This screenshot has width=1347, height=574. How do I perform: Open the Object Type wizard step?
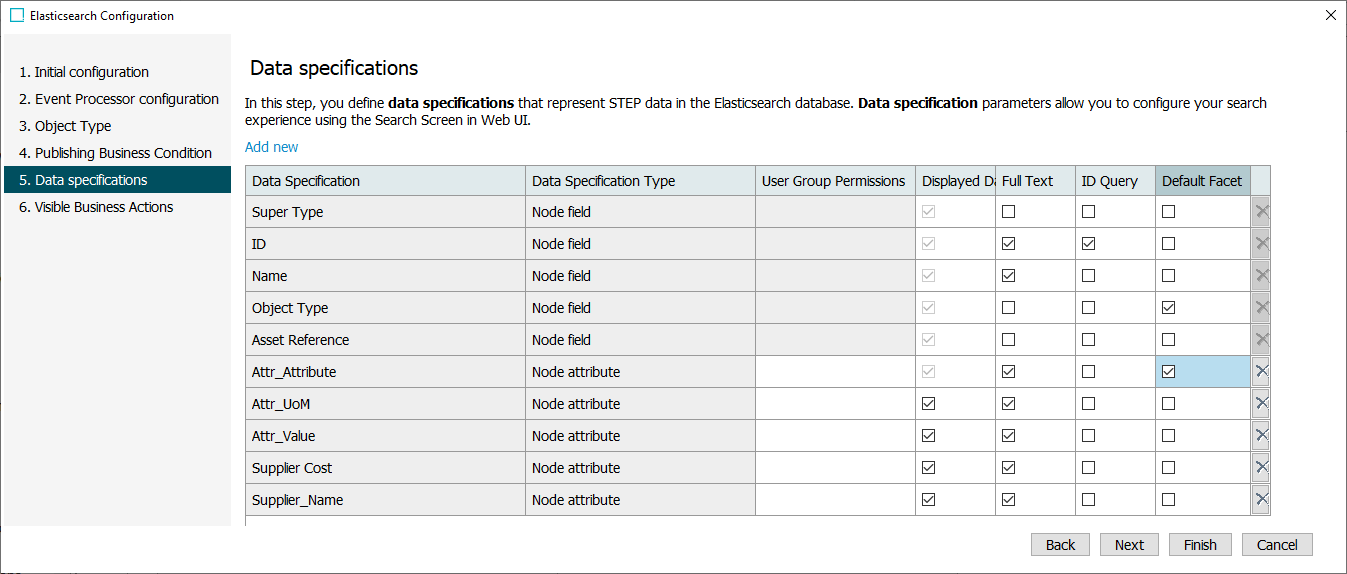pyautogui.click(x=73, y=126)
